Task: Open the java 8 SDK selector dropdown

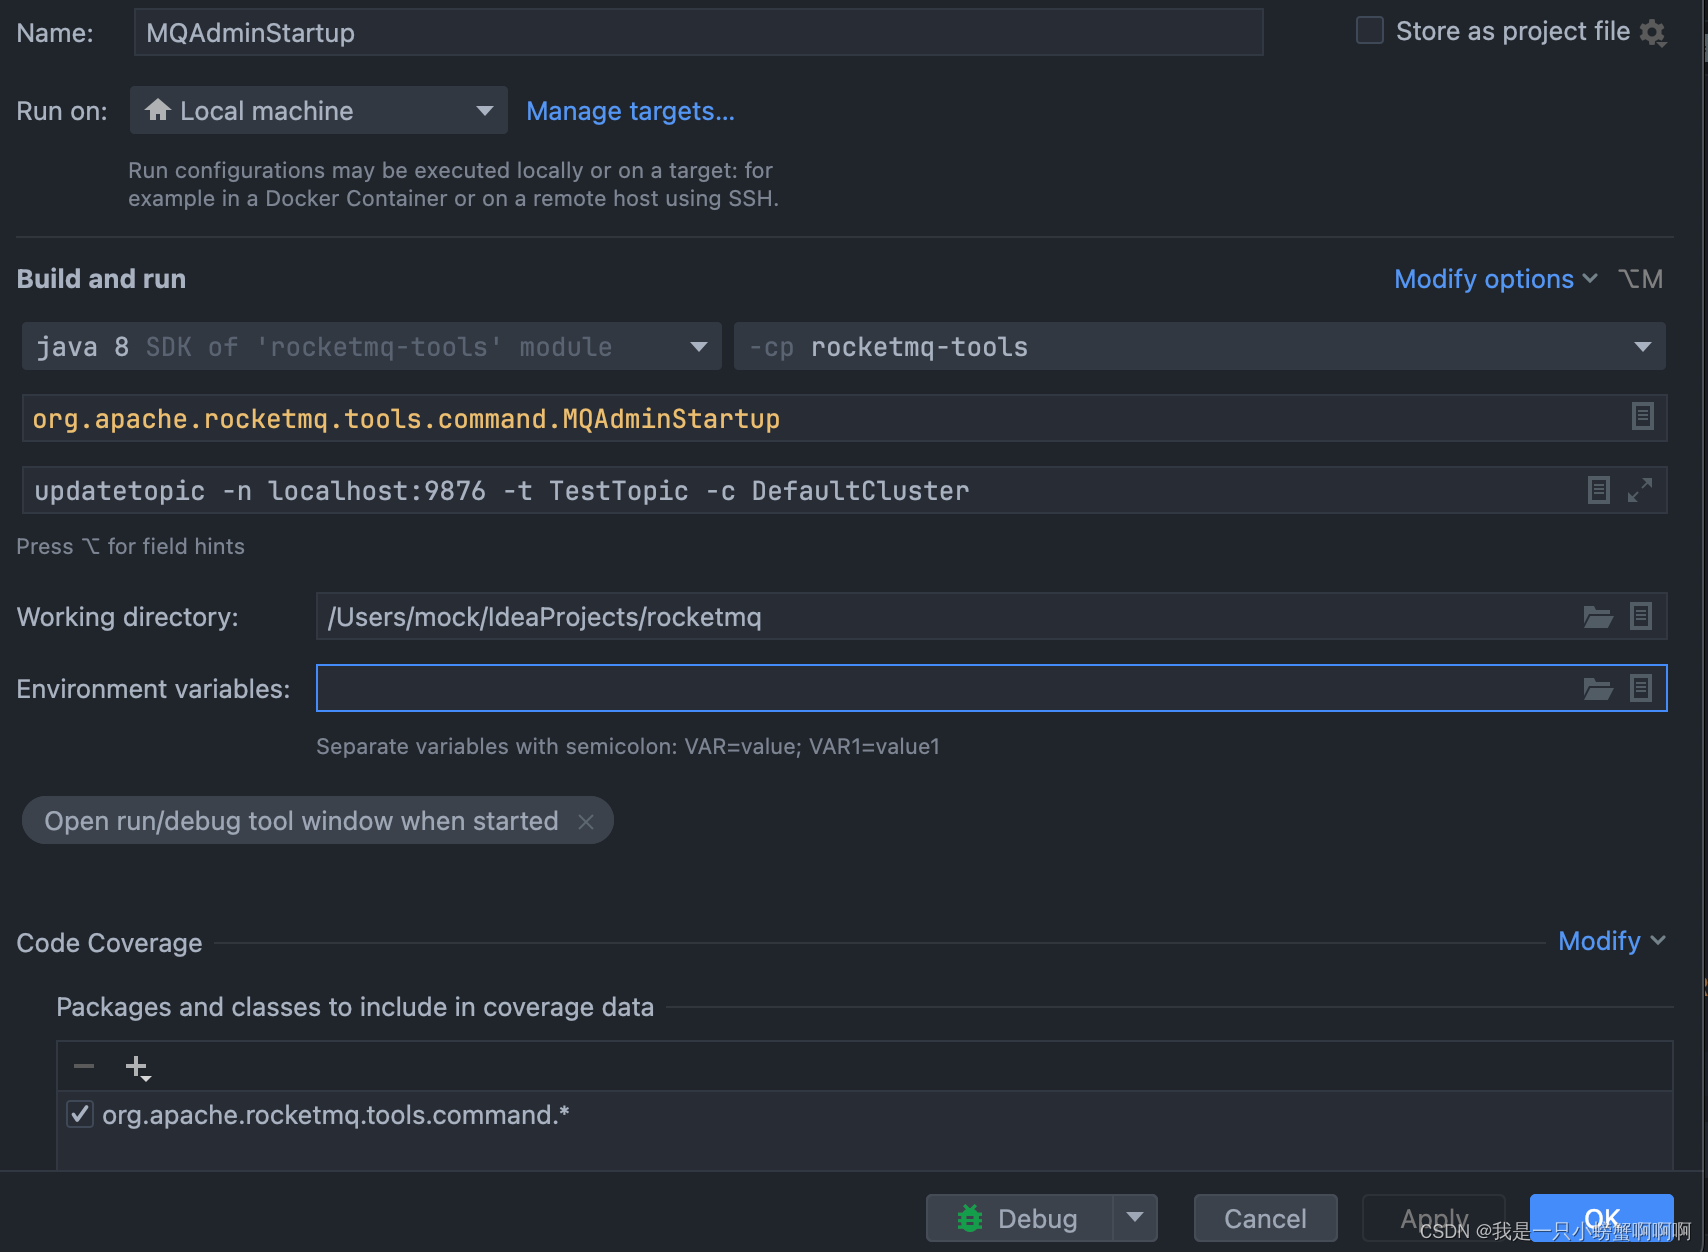Action: coord(698,346)
